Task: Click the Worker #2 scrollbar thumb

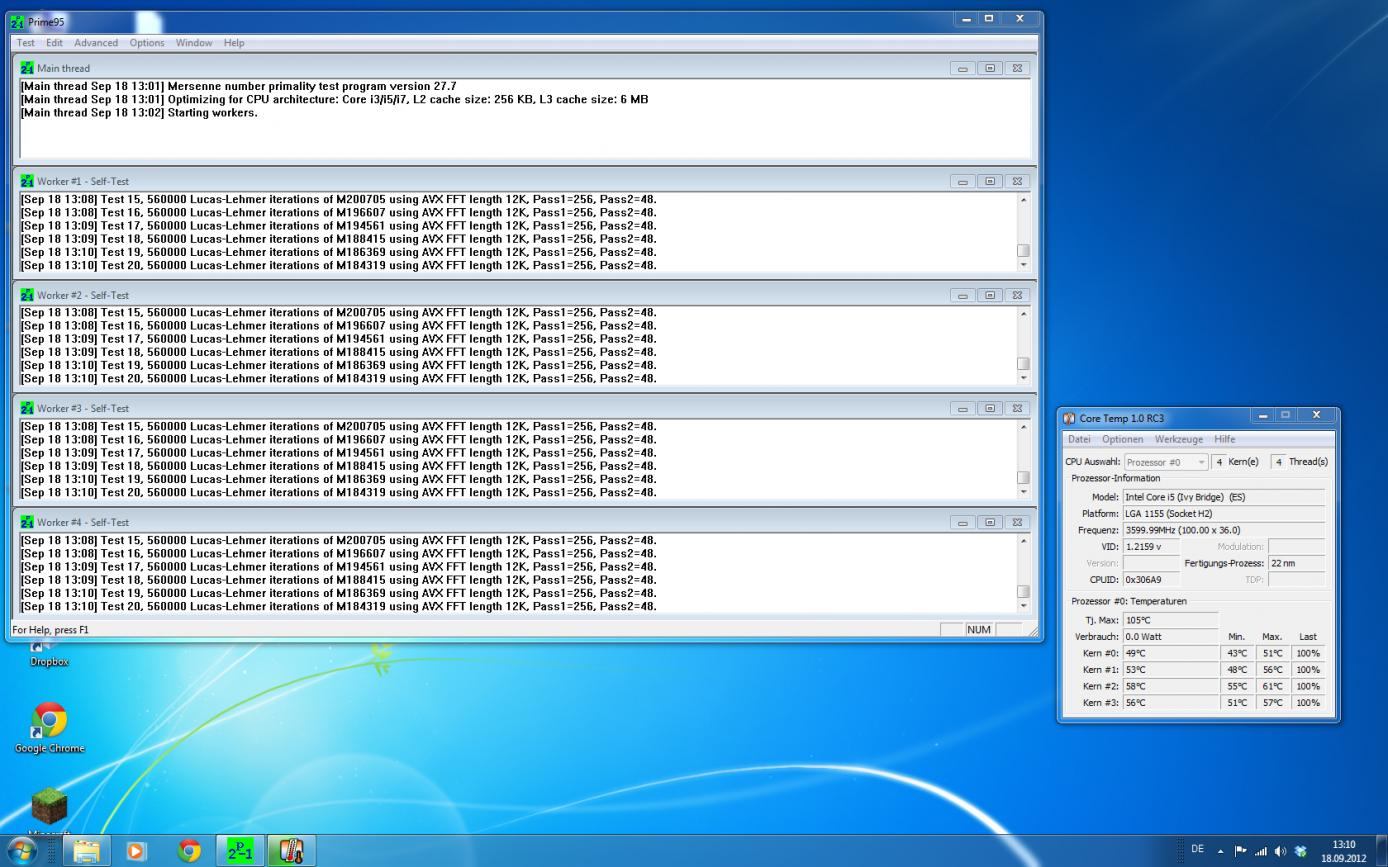Action: (1022, 364)
